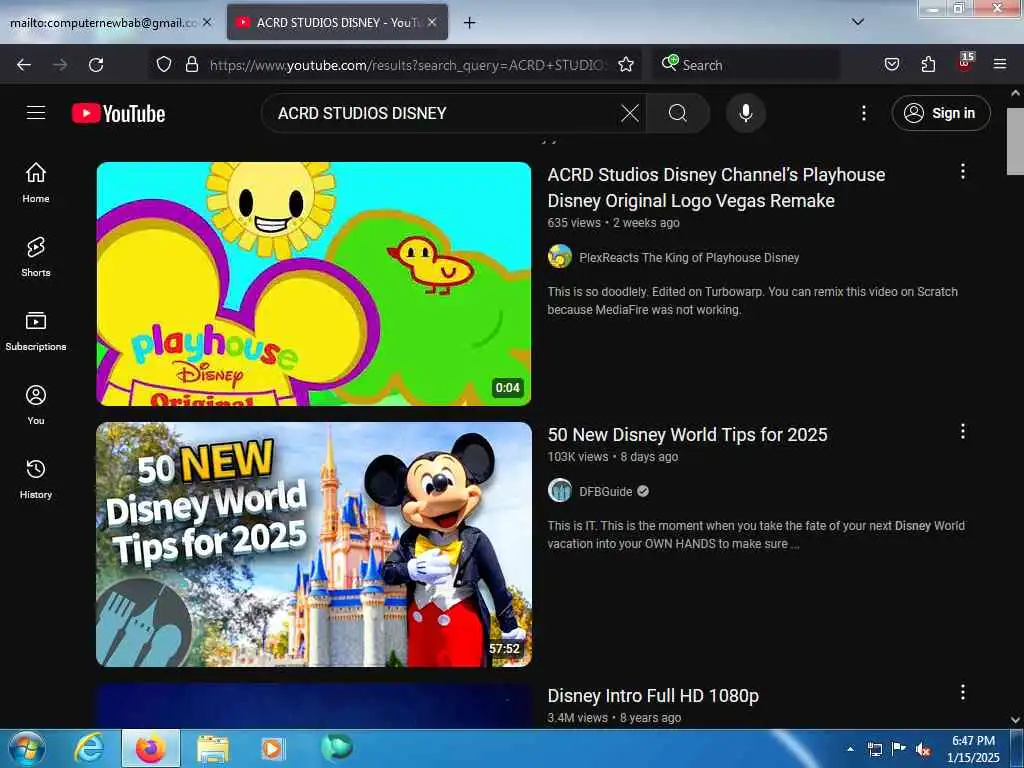Show hidden system tray icons
Screen dimensions: 1024x768
click(x=850, y=749)
